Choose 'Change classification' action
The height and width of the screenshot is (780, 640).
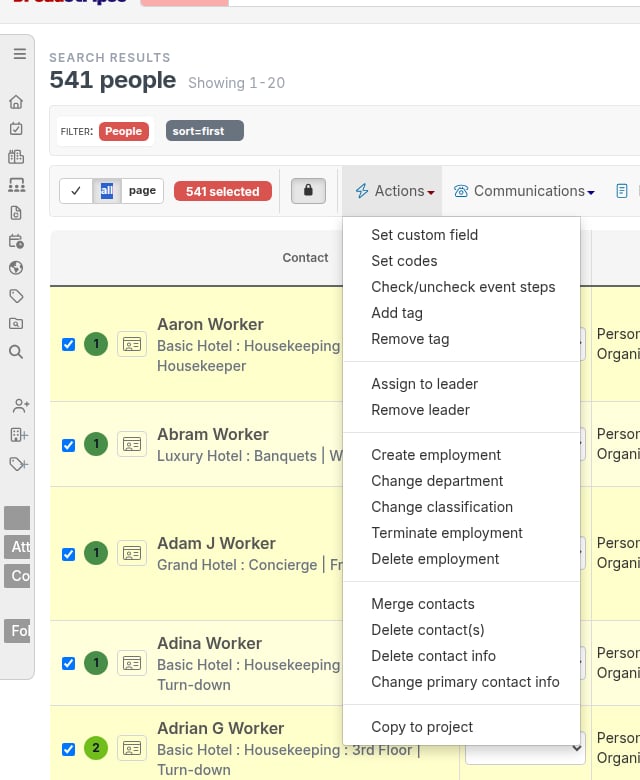click(442, 507)
